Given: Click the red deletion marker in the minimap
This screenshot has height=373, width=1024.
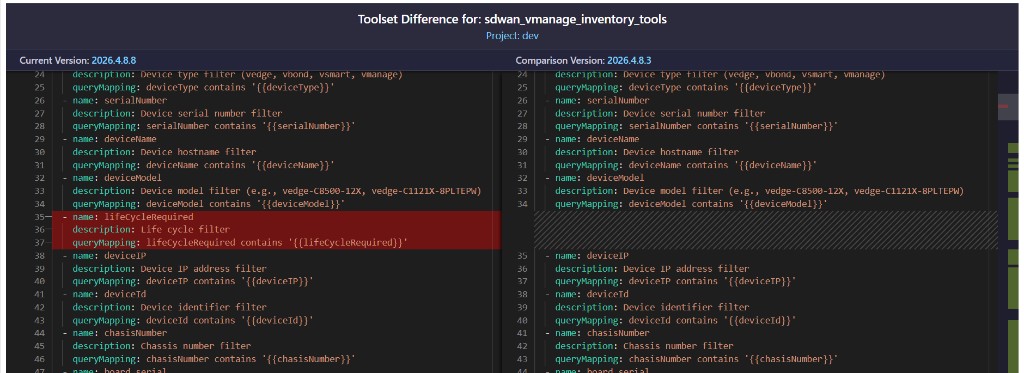Looking at the screenshot, I should [1004, 105].
